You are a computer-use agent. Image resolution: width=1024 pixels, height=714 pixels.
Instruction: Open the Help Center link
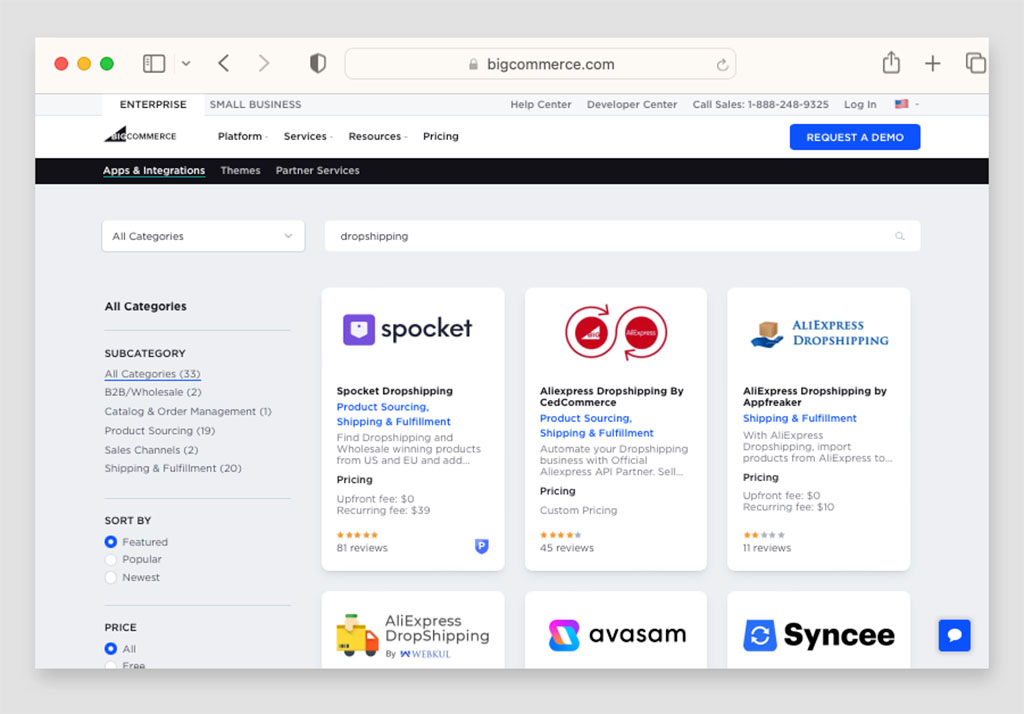coord(541,105)
